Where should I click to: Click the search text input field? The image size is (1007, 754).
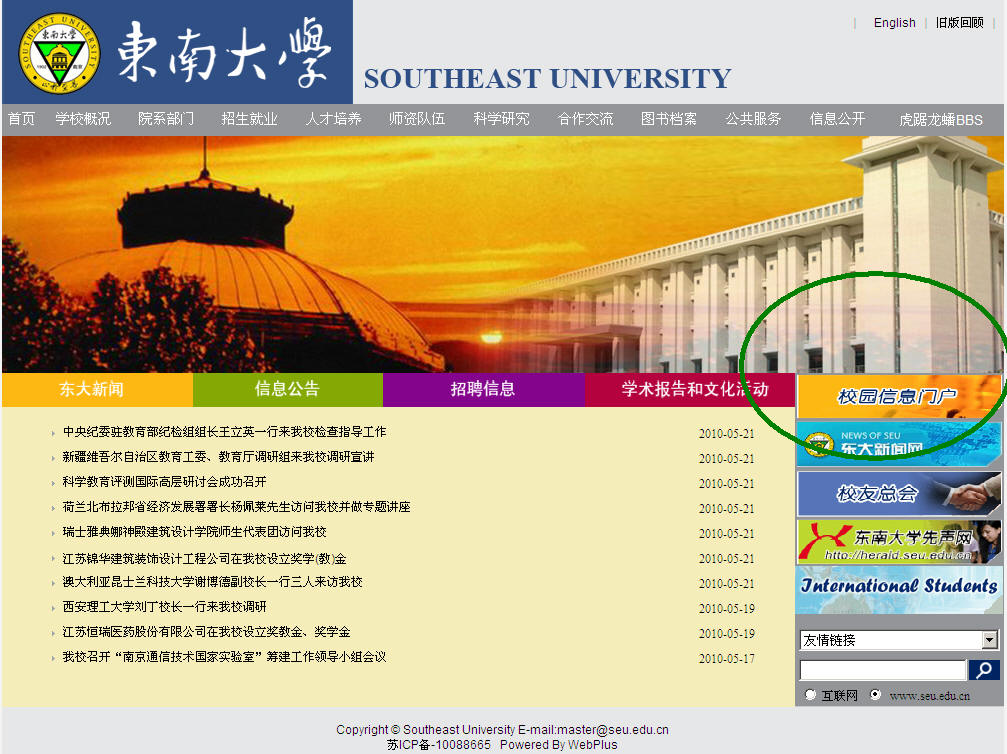click(x=882, y=670)
